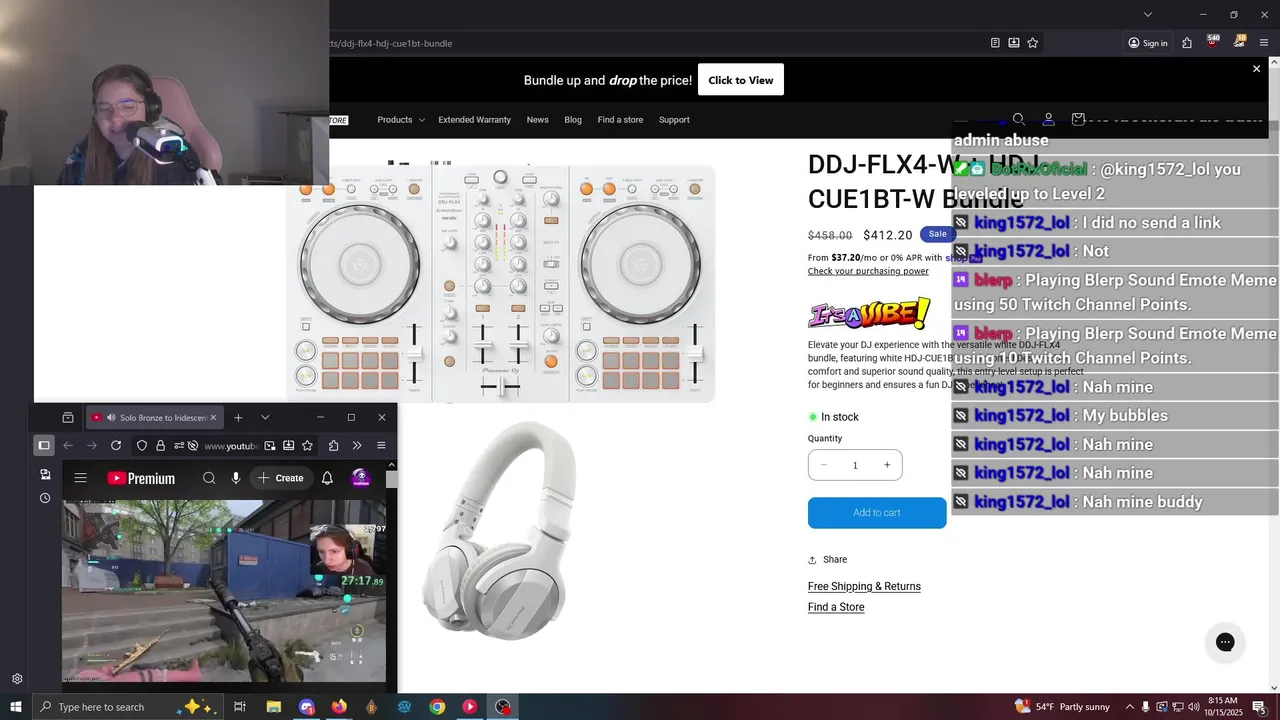Open Google Chrome from the taskbar

pyautogui.click(x=437, y=707)
